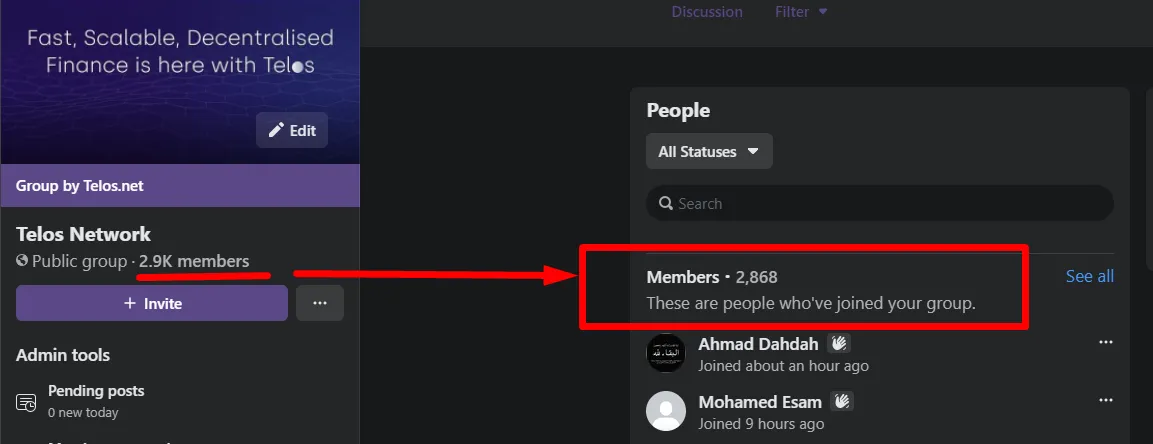This screenshot has width=1153, height=444.
Task: Click the wave badge next to Mohamed Esam
Action: pos(842,401)
